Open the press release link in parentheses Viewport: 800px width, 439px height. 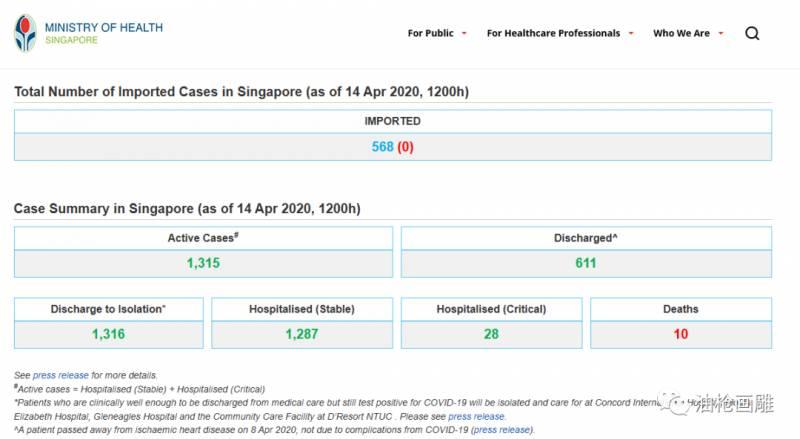pos(501,429)
